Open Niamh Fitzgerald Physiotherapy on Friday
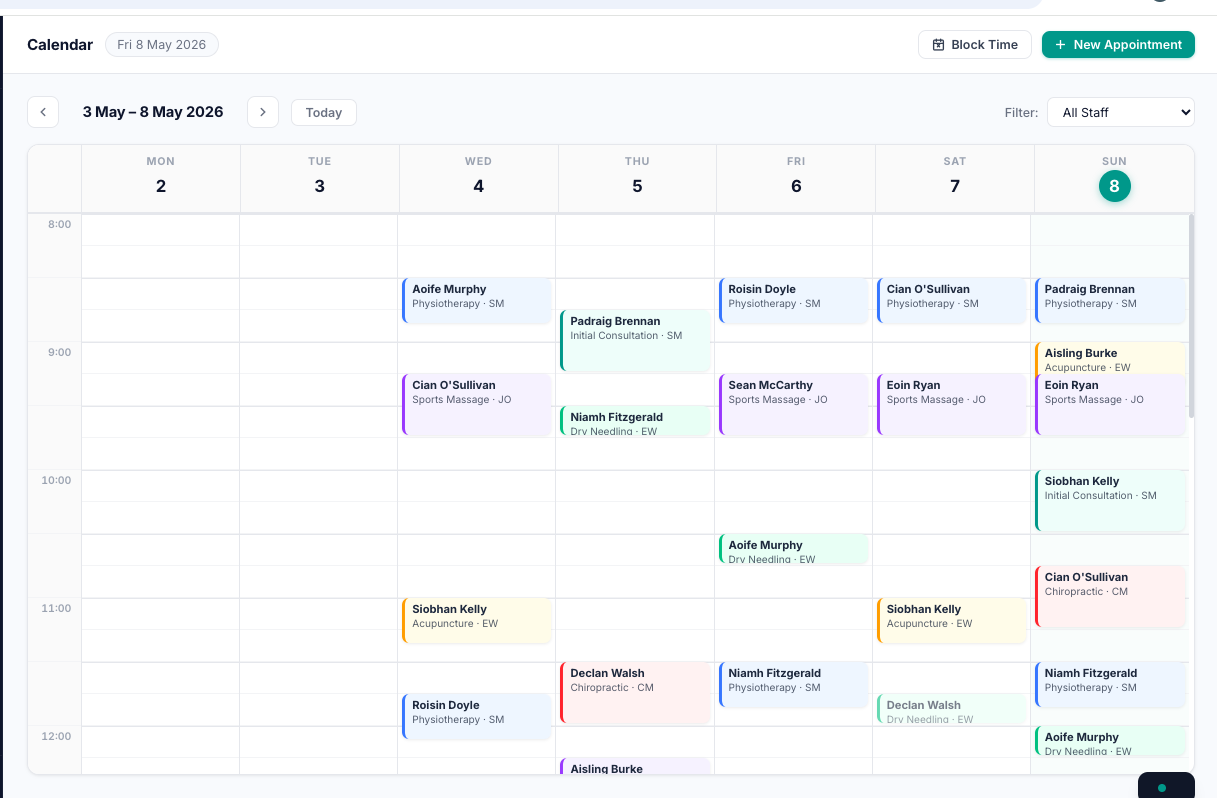Screen dimensions: 1217x798 coord(793,685)
